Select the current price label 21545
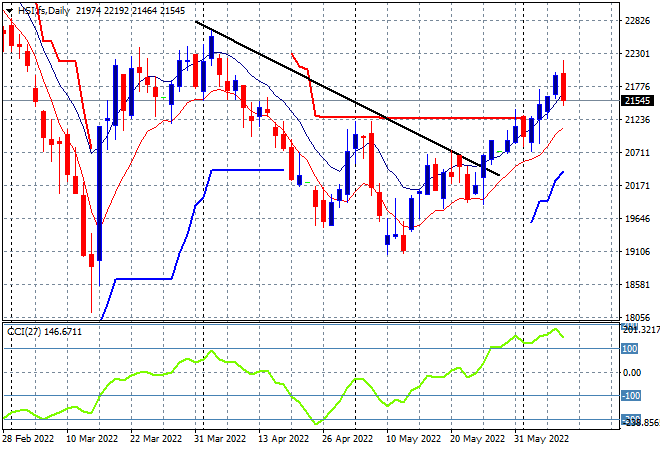Screen dimensions: 660x450 (x=637, y=101)
